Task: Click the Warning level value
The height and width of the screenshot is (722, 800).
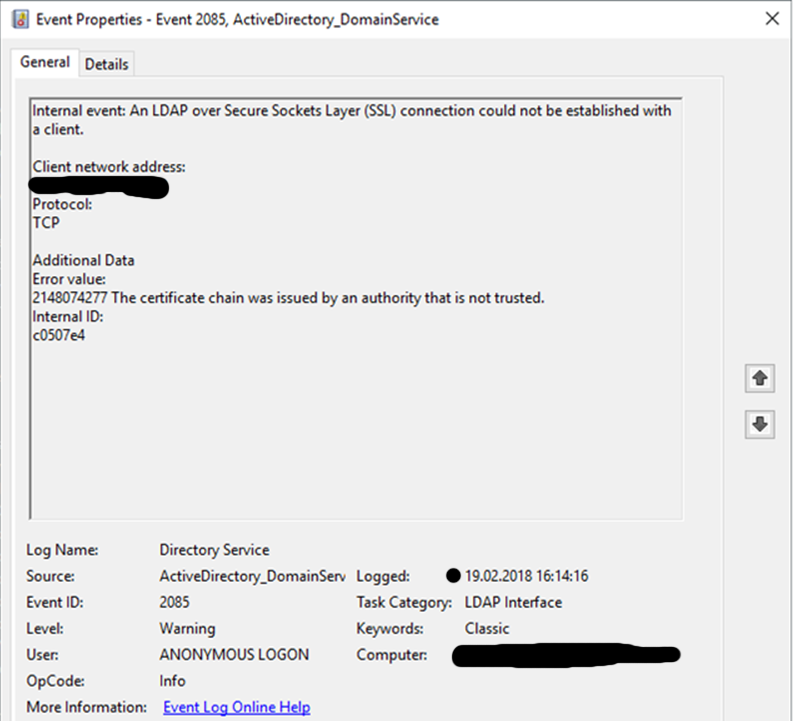Action: [187, 629]
